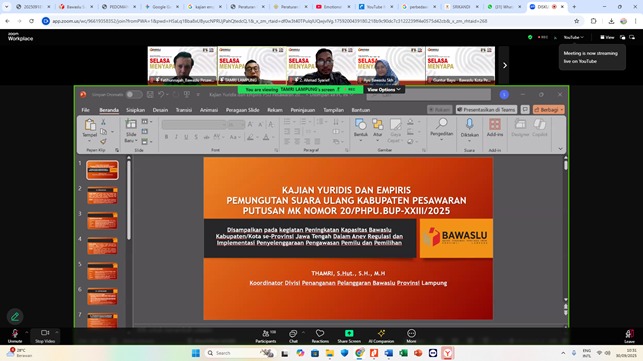Show next participants in video strip

coord(505,66)
